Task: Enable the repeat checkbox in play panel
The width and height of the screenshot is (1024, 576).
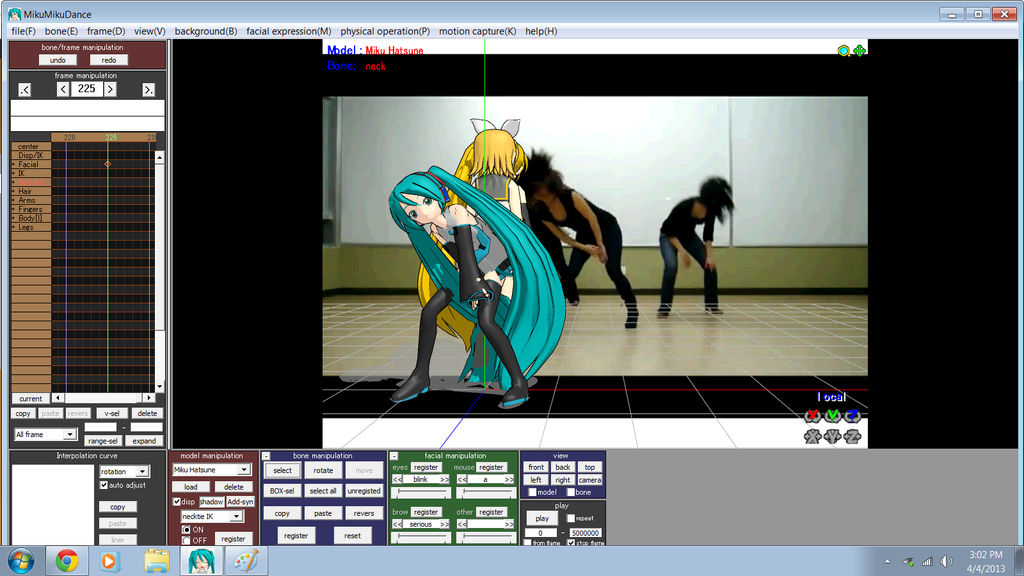Action: pos(571,518)
